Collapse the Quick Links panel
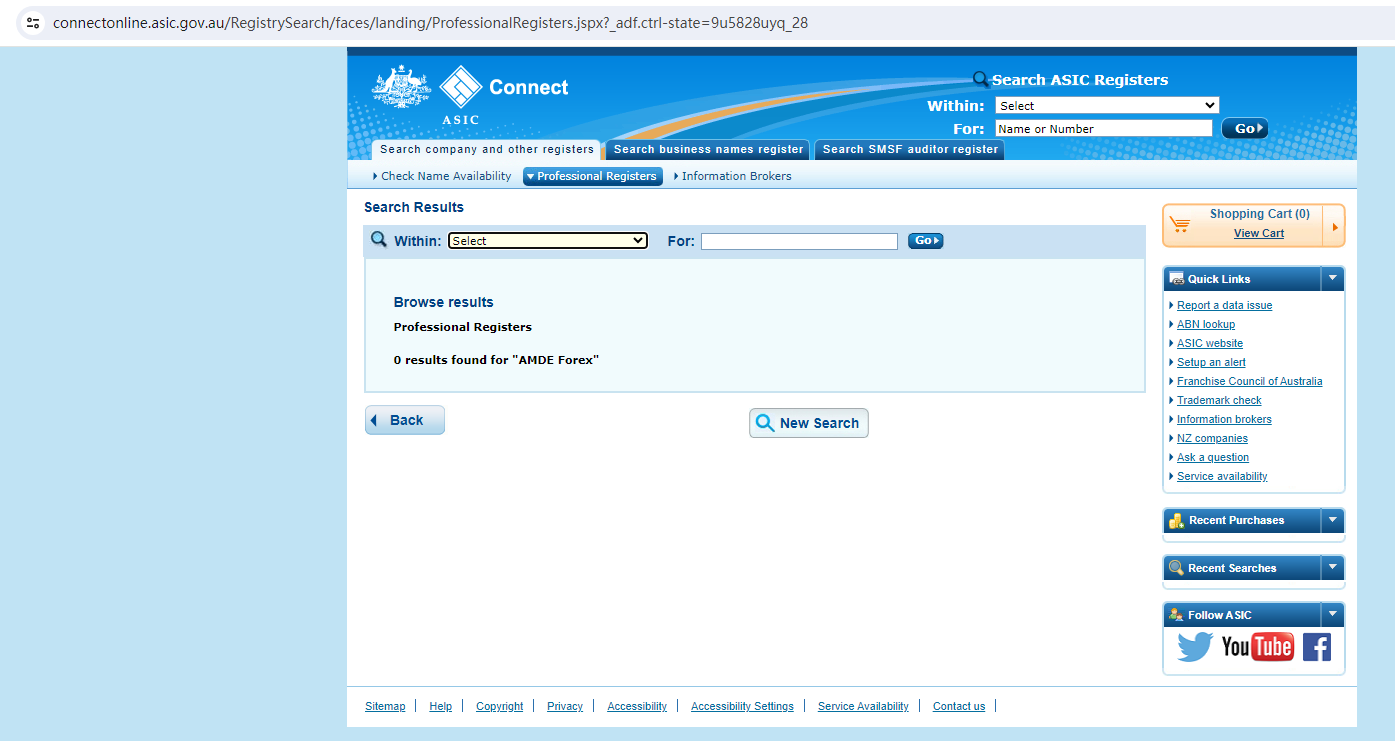 tap(1332, 279)
